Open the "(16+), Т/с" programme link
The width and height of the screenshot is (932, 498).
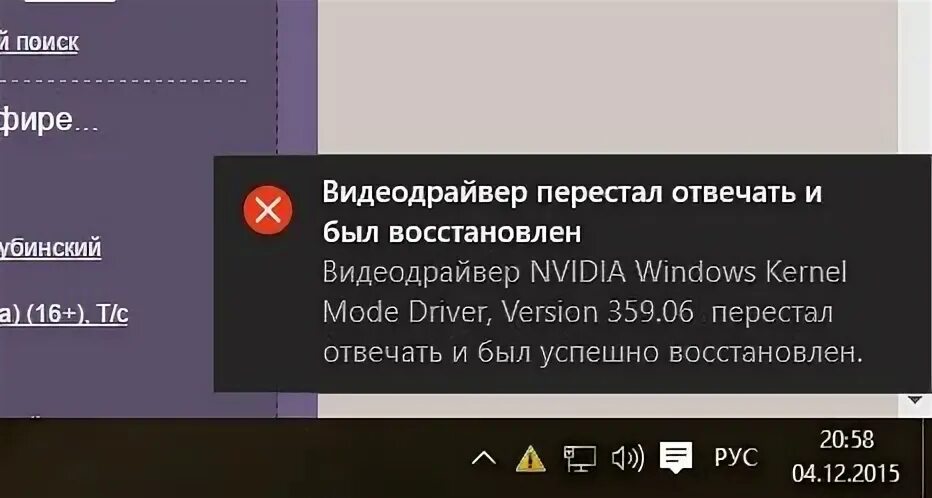point(64,313)
